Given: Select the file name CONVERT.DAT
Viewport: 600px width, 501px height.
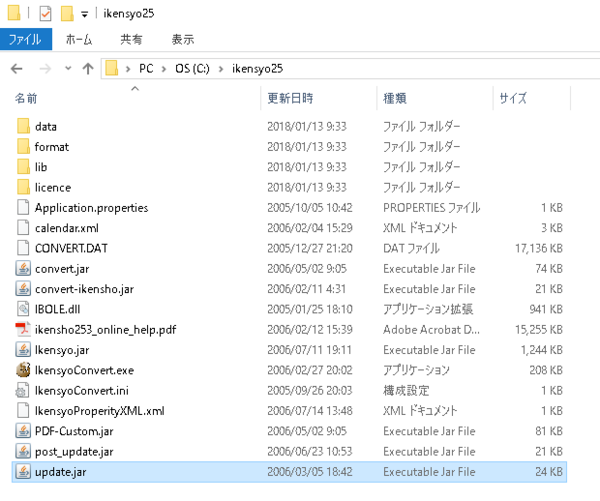Looking at the screenshot, I should 71,248.
